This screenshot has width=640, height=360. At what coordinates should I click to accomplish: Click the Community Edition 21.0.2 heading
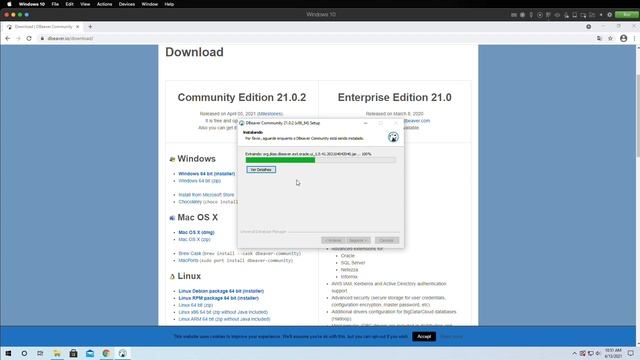click(x=242, y=98)
